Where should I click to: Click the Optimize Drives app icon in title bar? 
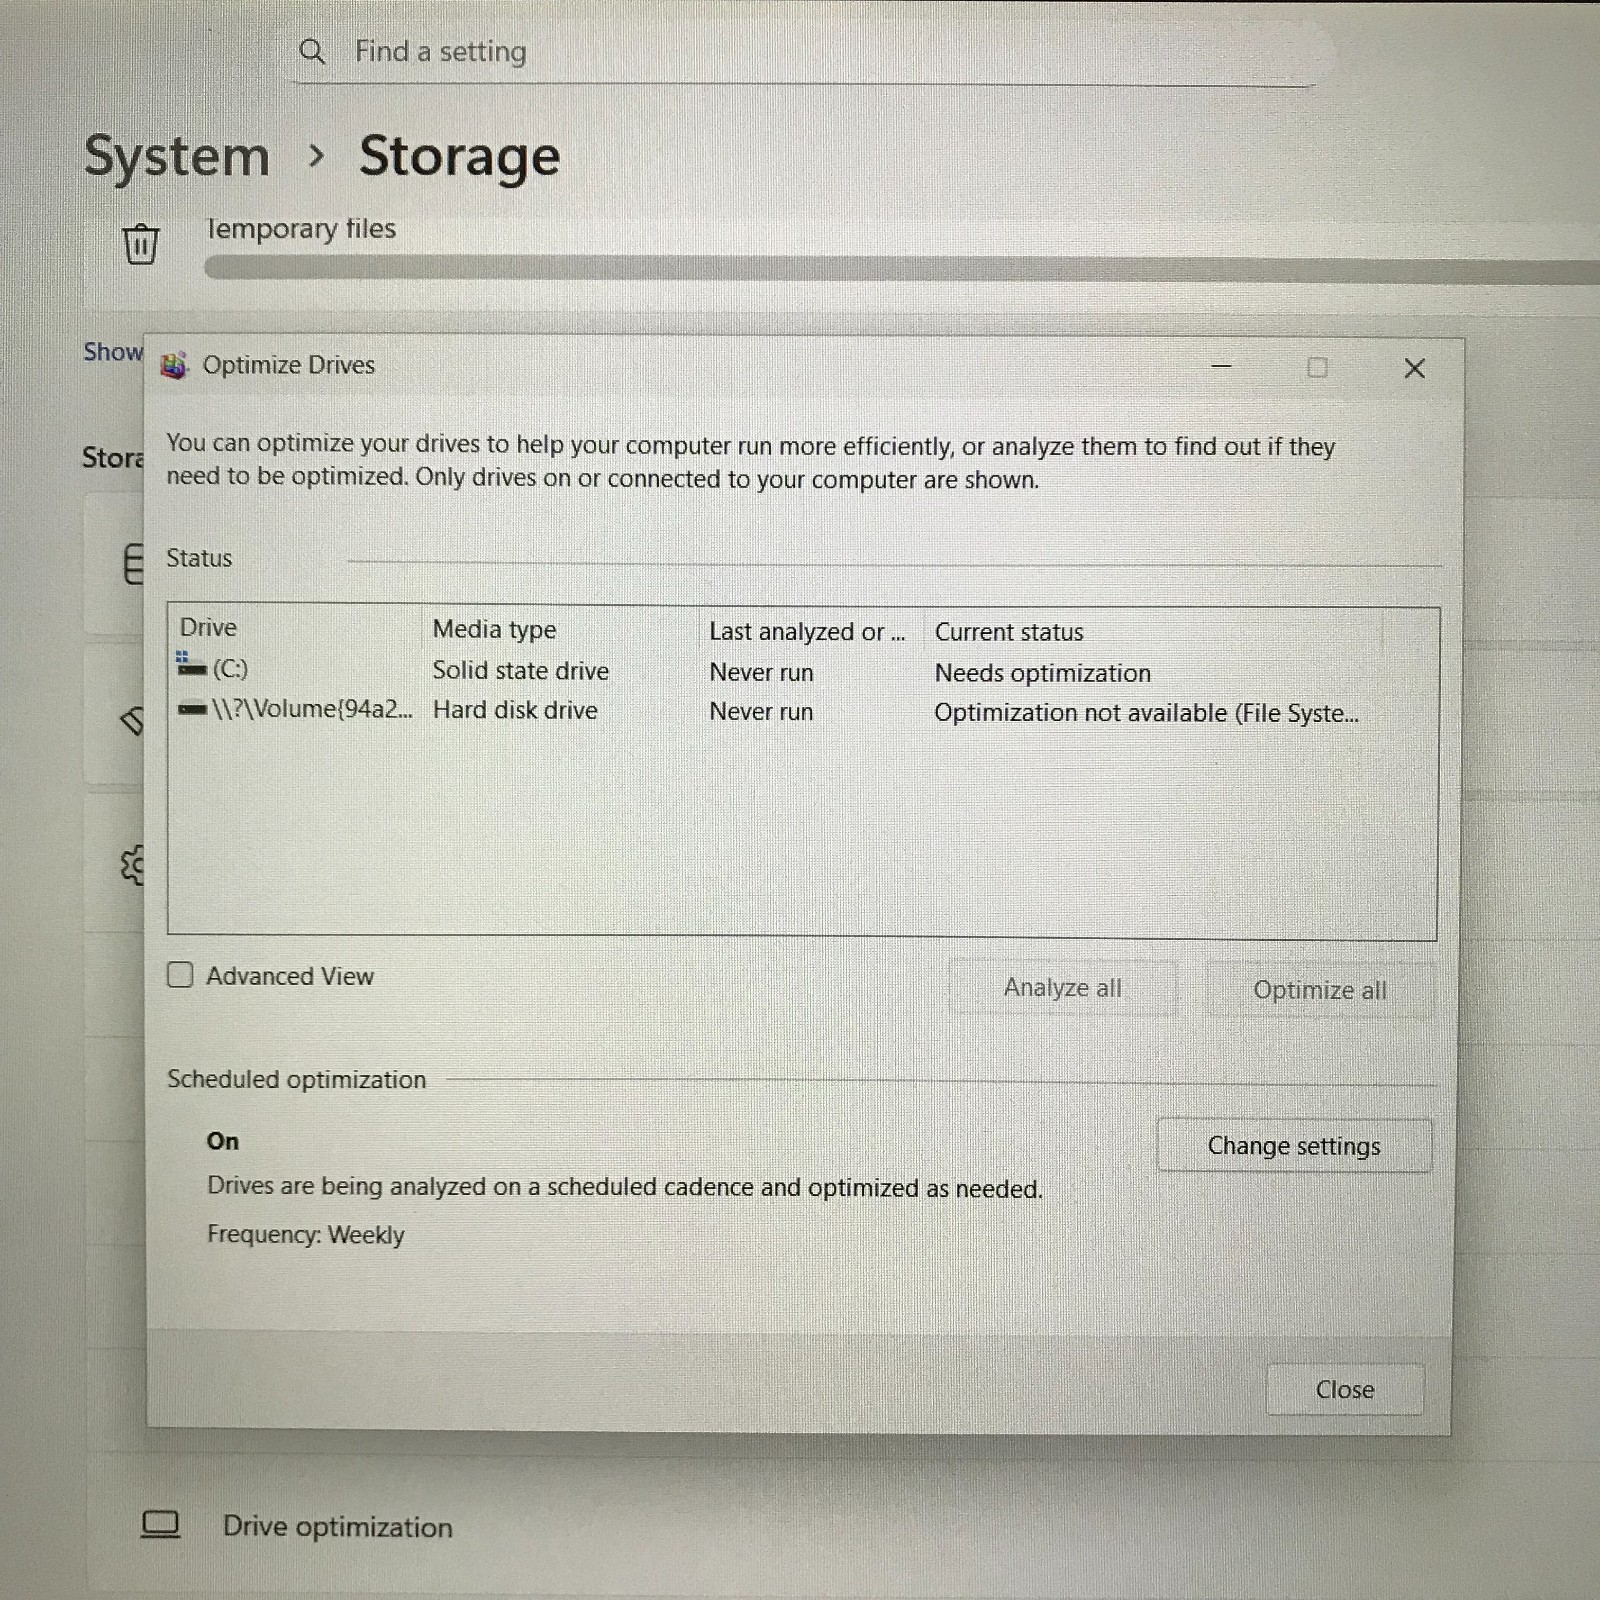click(x=174, y=366)
